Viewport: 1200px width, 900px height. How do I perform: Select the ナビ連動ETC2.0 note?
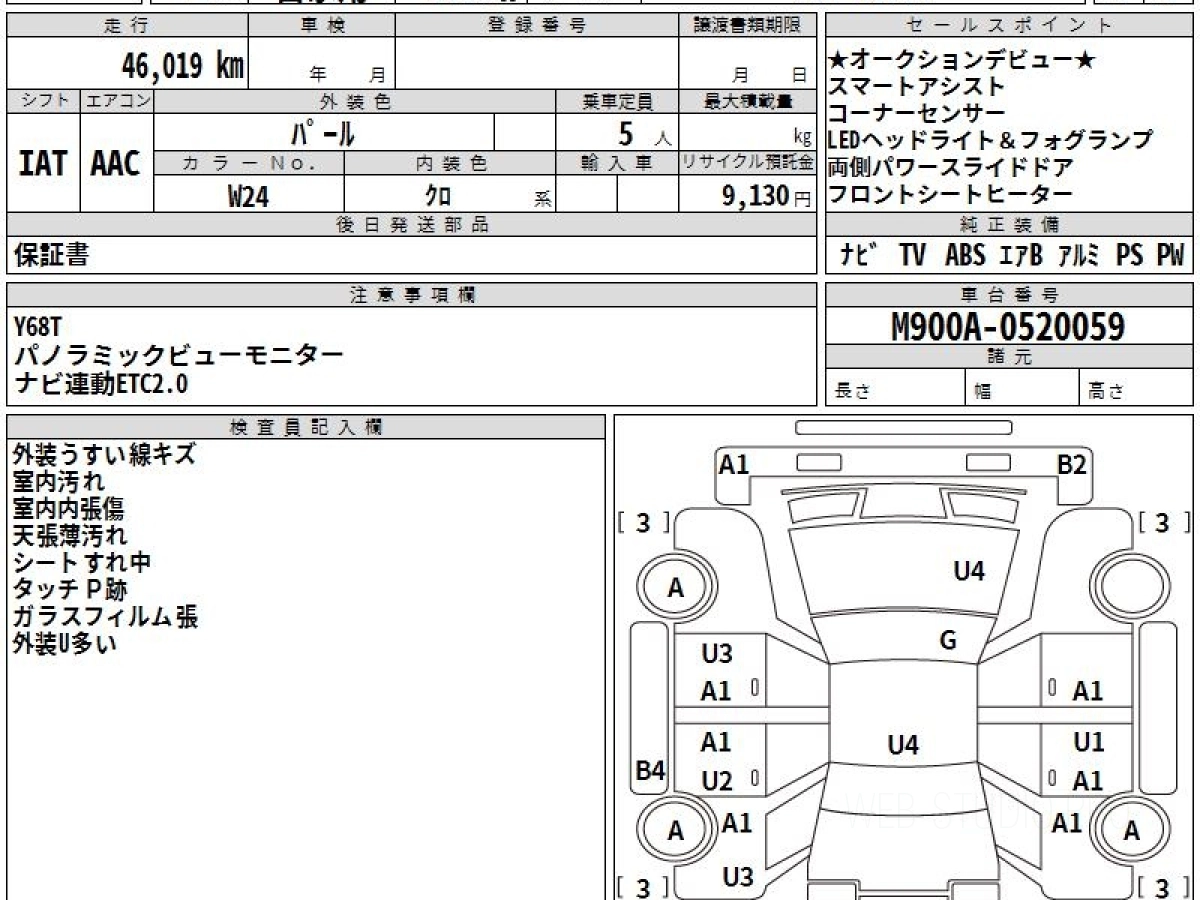101,383
